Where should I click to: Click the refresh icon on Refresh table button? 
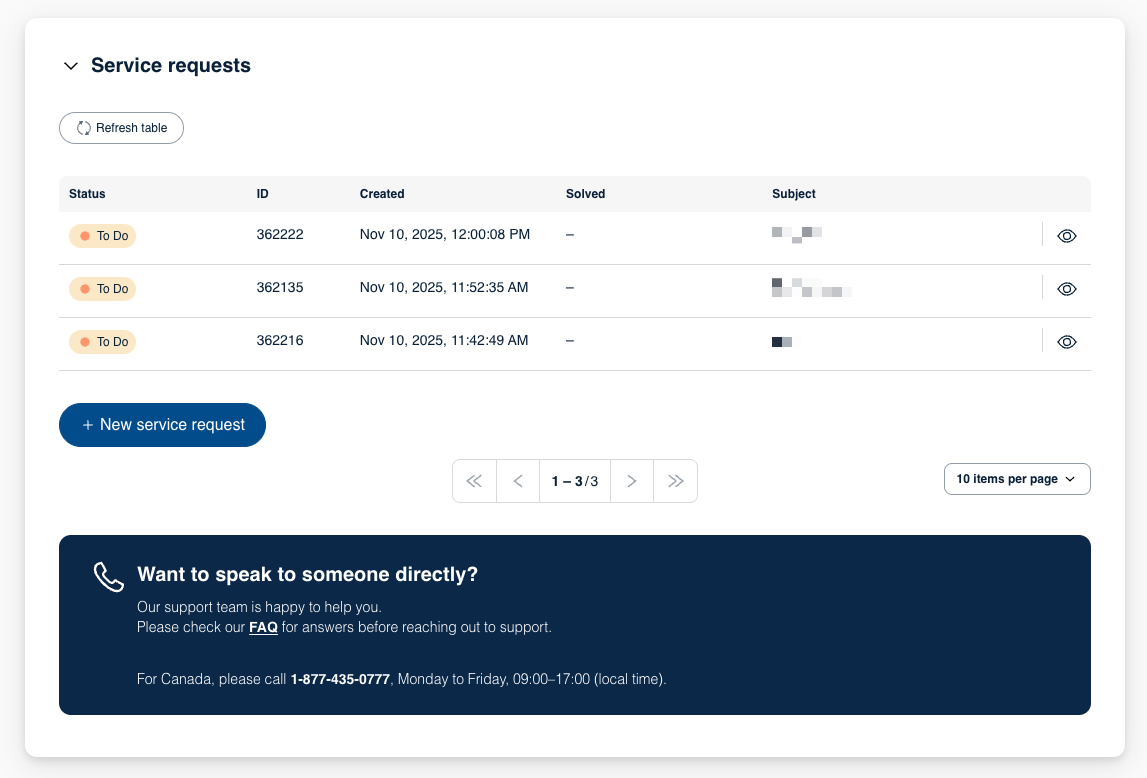[x=84, y=128]
